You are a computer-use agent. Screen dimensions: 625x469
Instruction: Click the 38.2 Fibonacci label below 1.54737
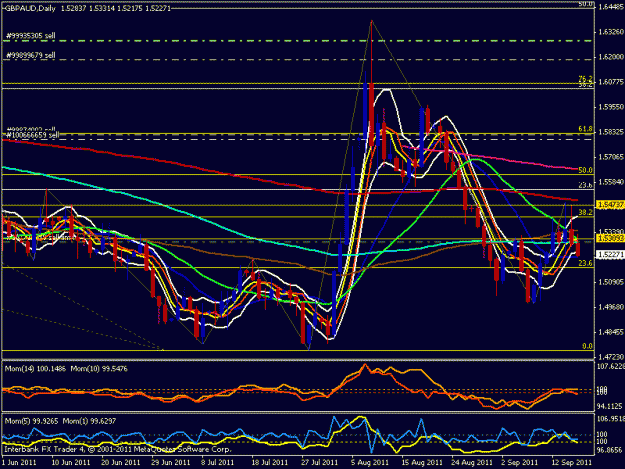coord(585,212)
